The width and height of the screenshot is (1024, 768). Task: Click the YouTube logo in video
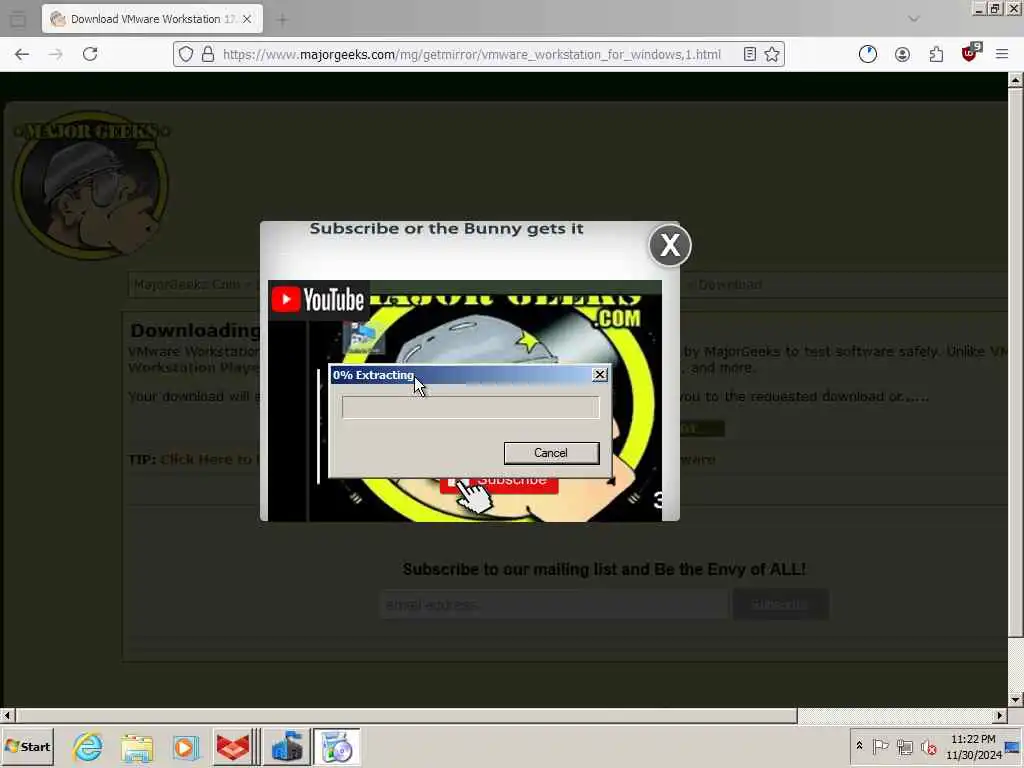point(318,300)
